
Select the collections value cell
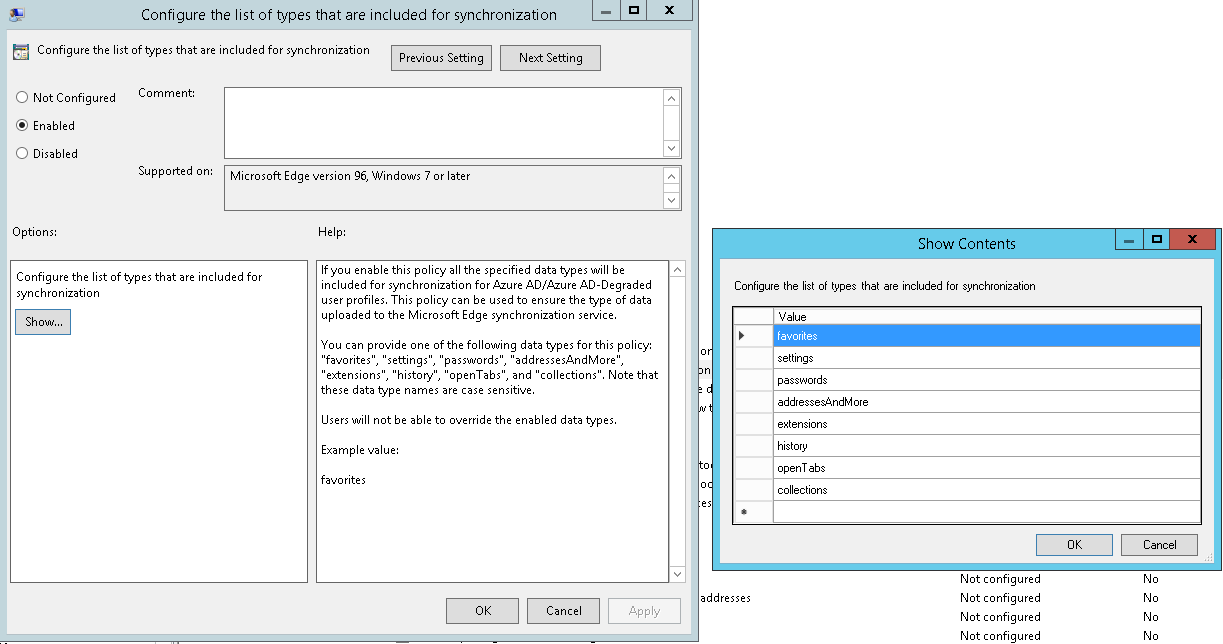(x=987, y=490)
